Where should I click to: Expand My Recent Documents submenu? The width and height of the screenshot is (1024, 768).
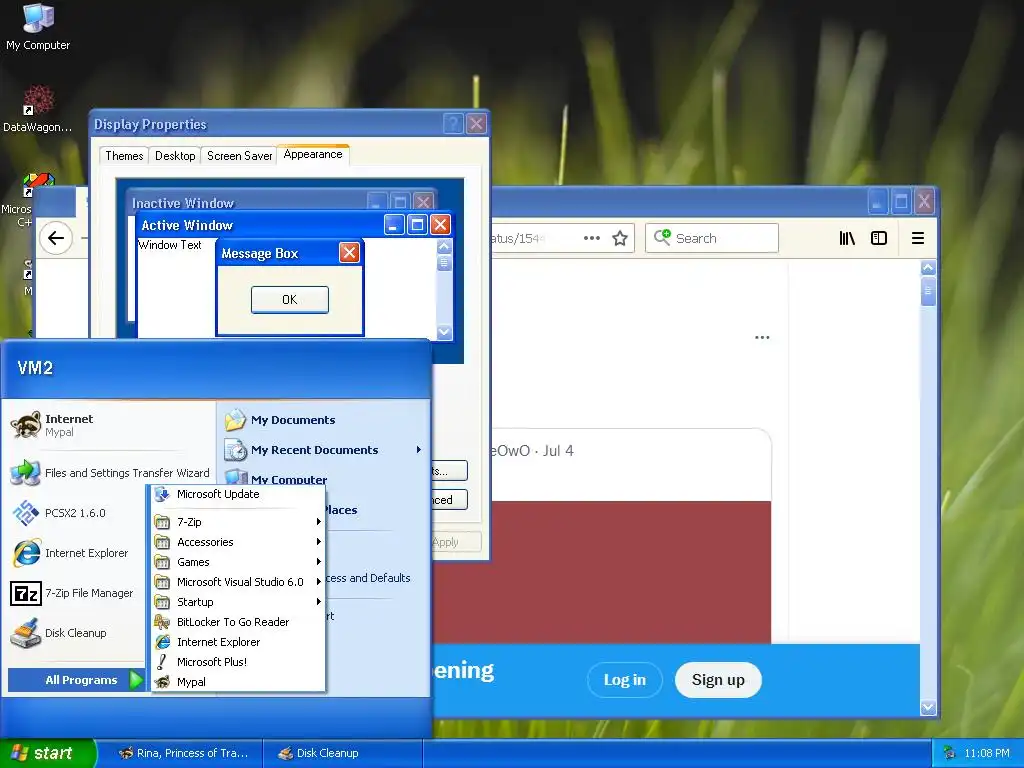323,450
